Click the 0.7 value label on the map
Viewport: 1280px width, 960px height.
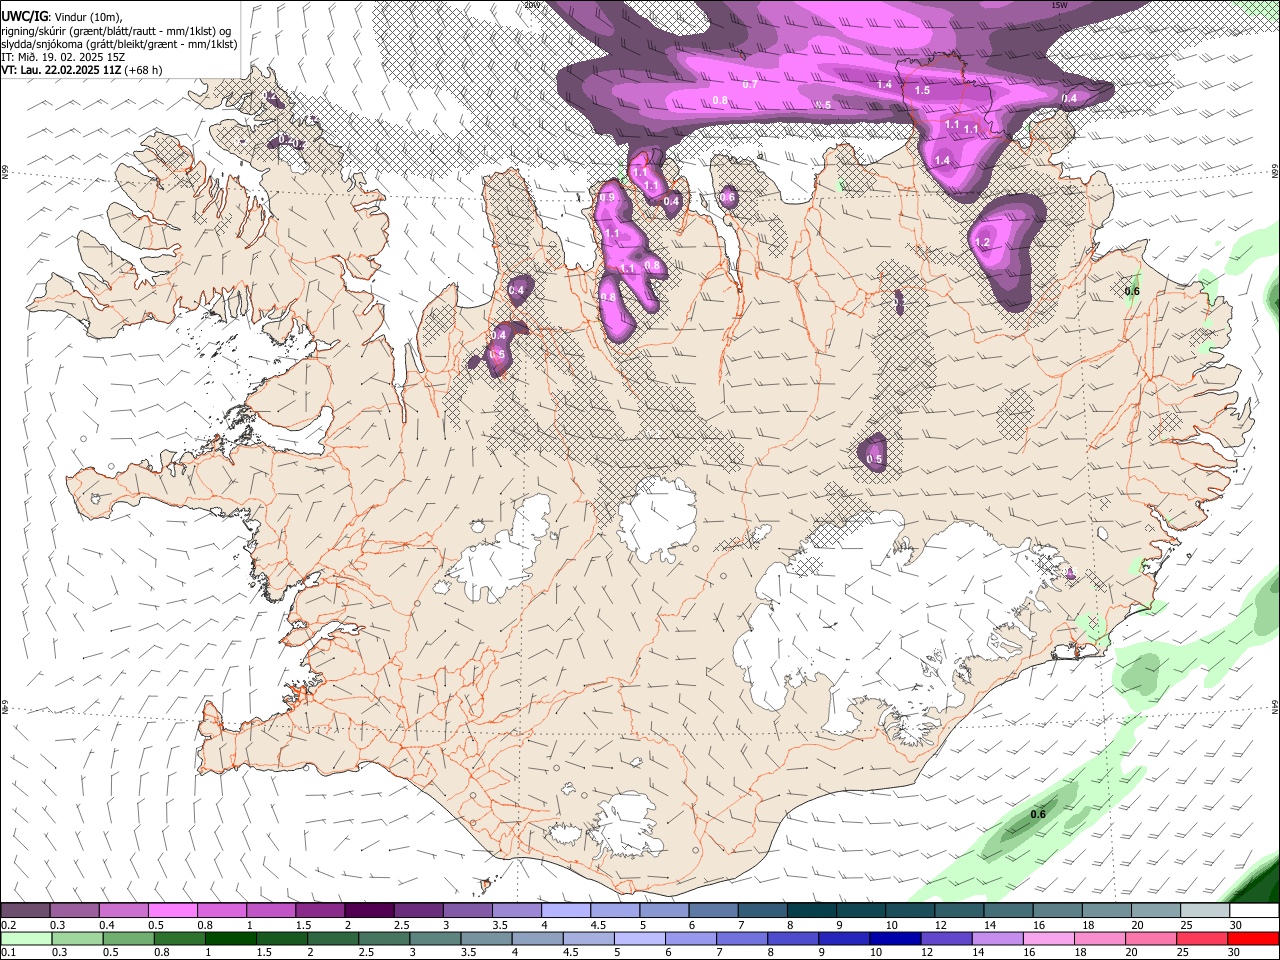pyautogui.click(x=750, y=85)
